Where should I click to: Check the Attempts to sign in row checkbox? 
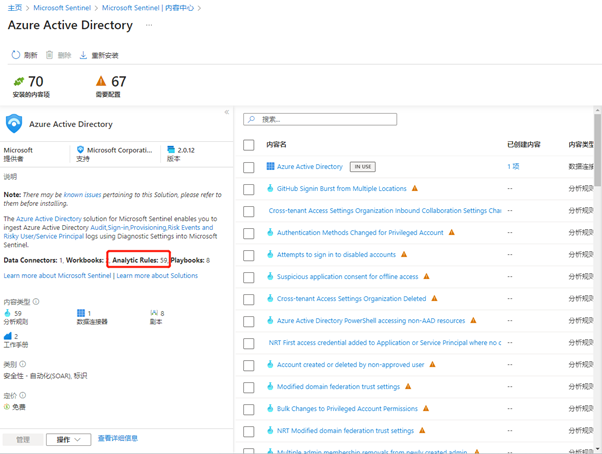tap(249, 255)
